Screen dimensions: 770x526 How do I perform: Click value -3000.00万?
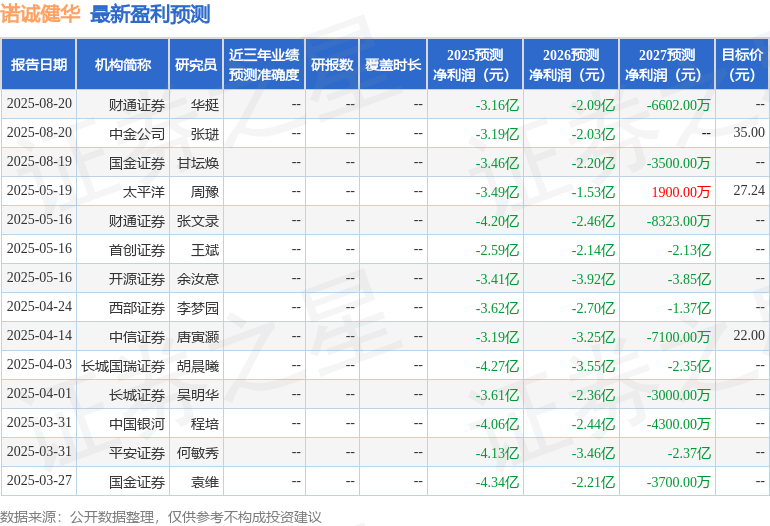coord(679,395)
